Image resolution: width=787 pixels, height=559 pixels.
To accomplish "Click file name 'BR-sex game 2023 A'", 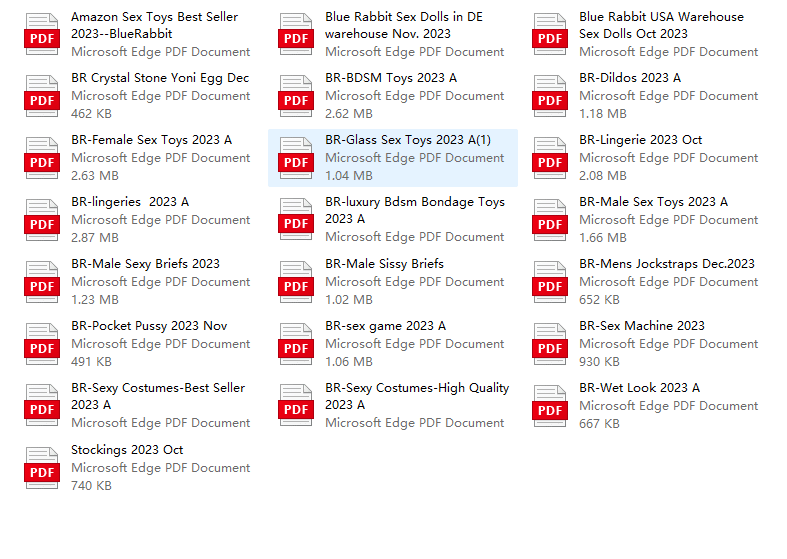I will (385, 326).
